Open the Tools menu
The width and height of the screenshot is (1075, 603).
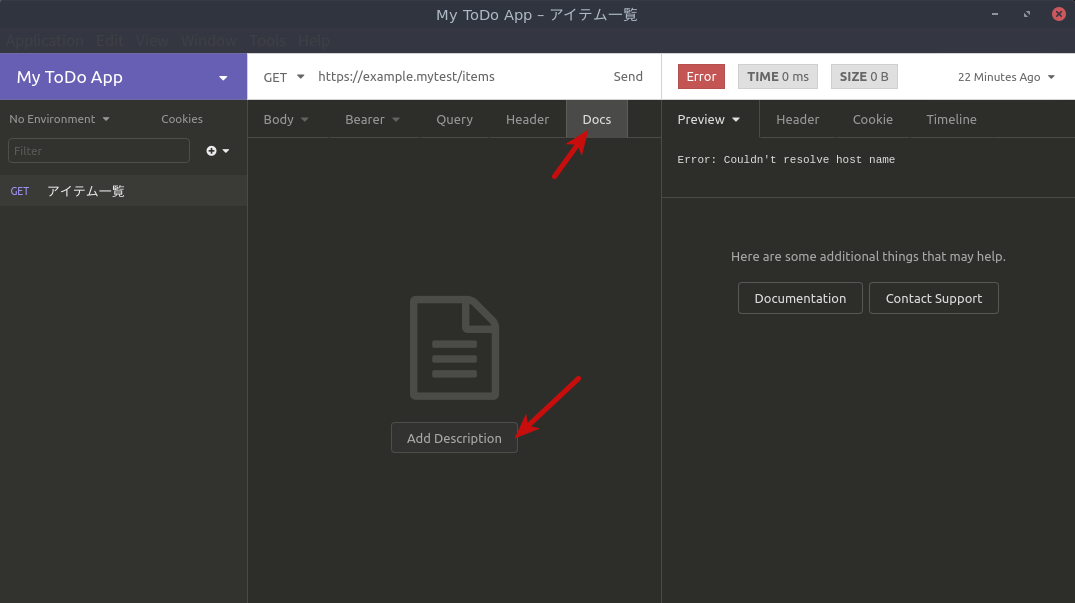[x=266, y=41]
